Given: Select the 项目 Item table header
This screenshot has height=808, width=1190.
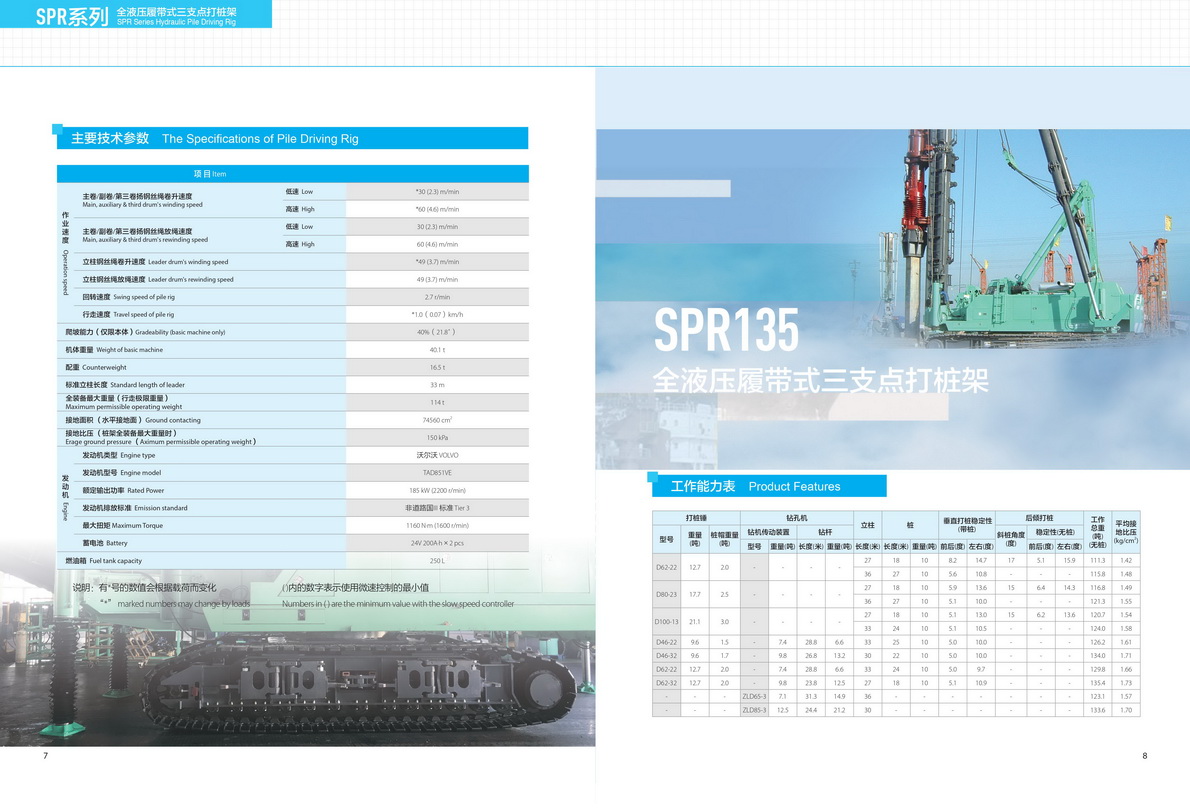Looking at the screenshot, I should coord(210,174).
